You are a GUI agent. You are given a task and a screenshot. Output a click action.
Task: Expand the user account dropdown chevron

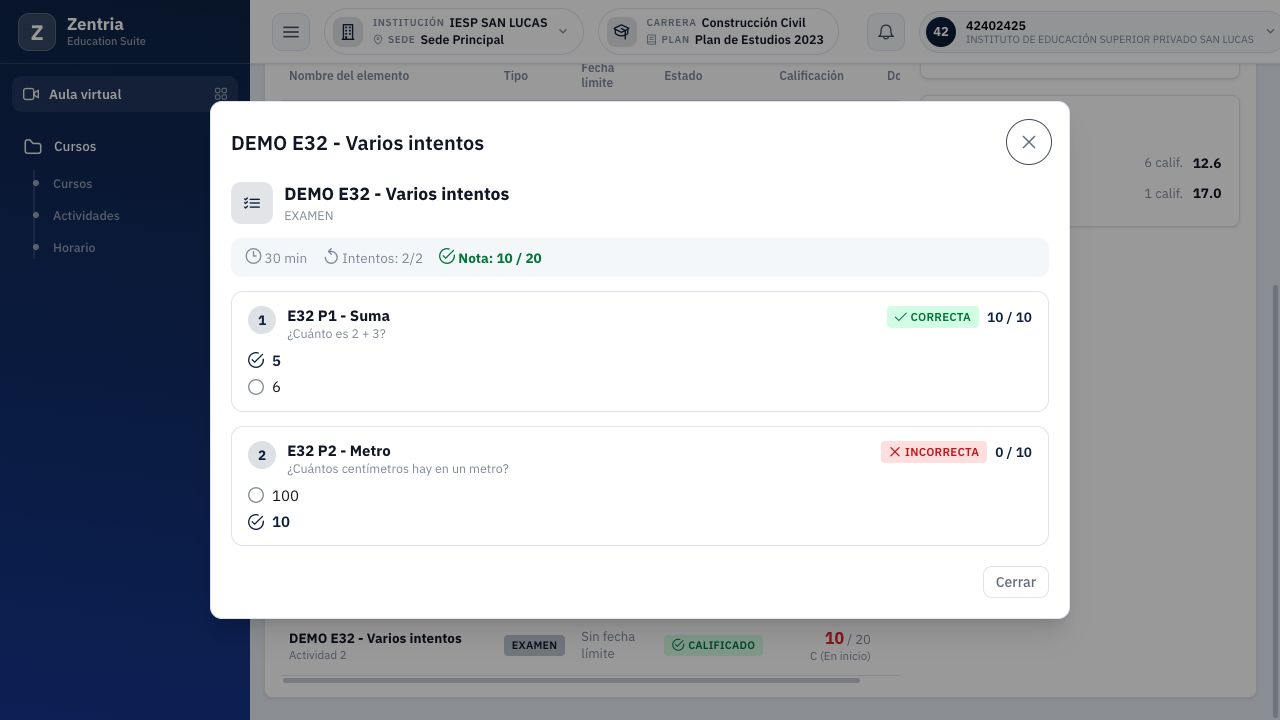(x=1271, y=32)
